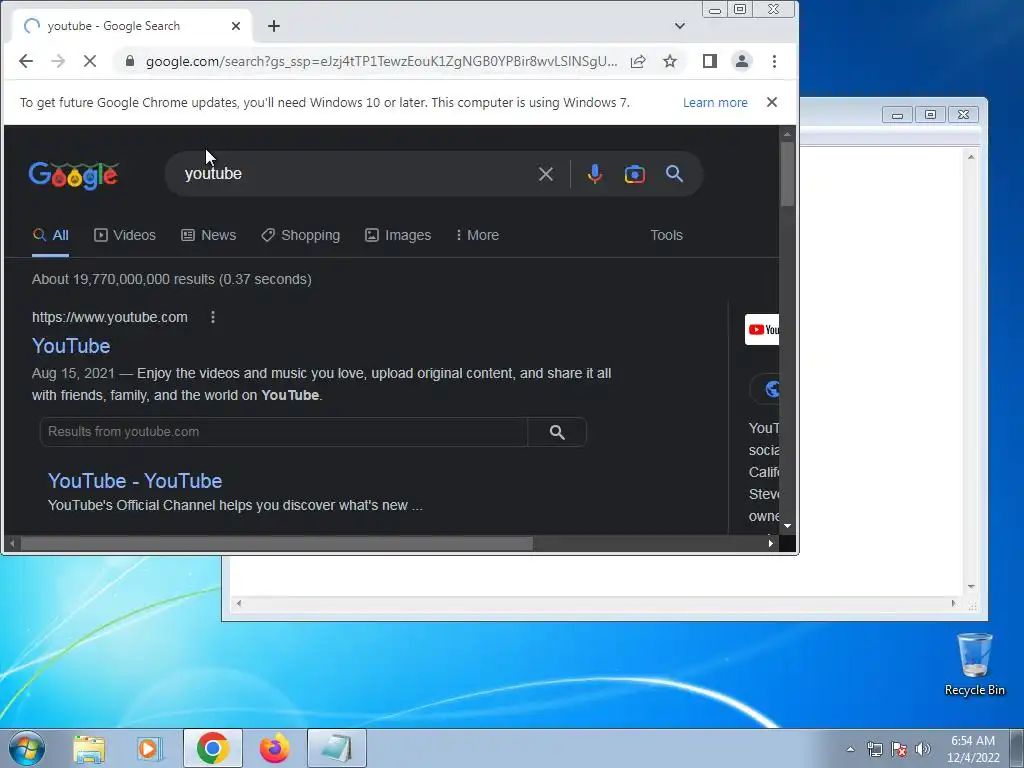This screenshot has width=1024, height=768.
Task: Open the Chrome side panel icon
Action: tap(710, 61)
